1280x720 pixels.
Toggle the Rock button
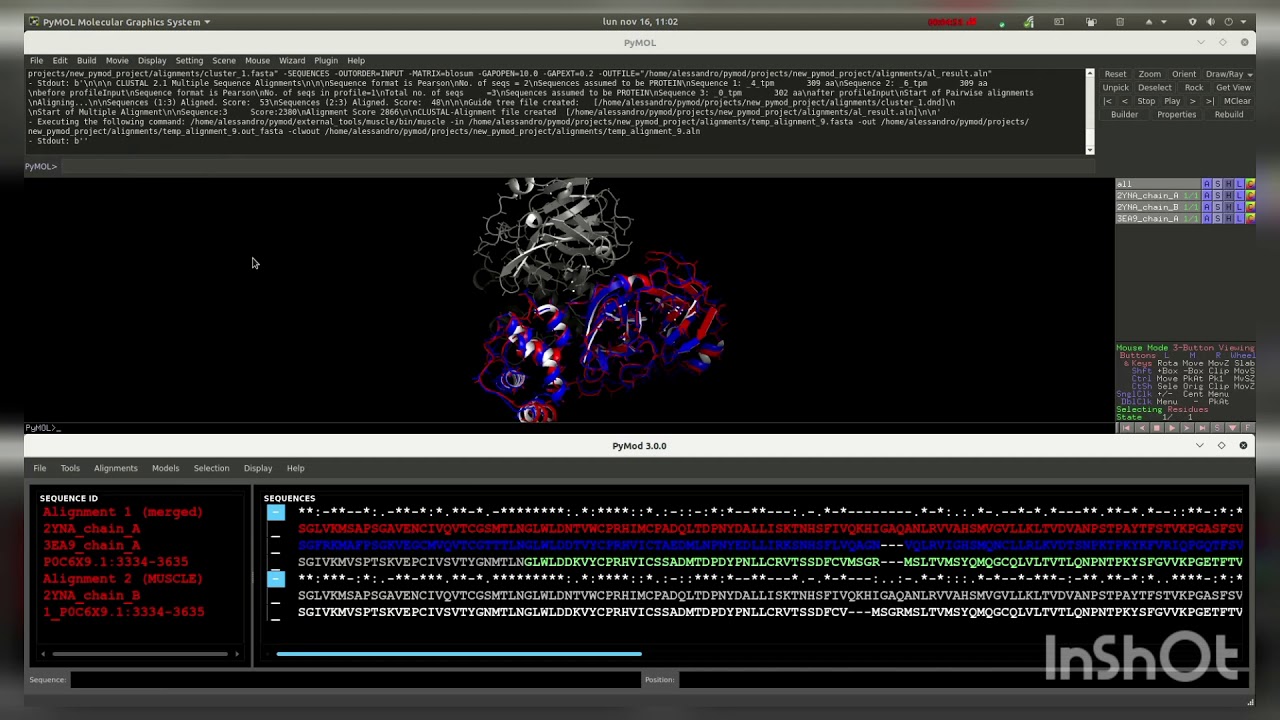(1194, 88)
